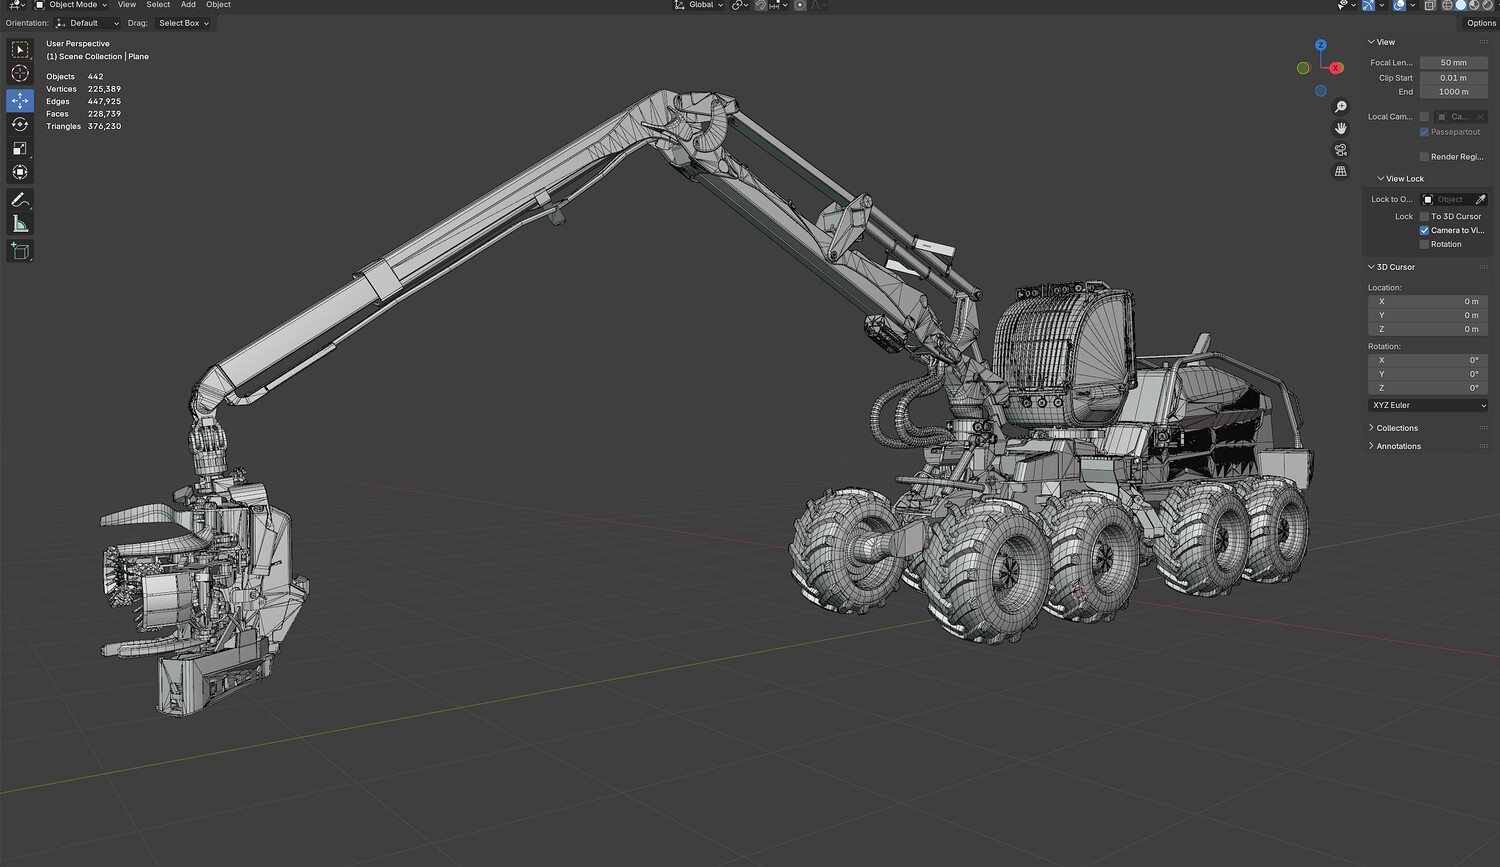Click the Focal Length value field
The image size is (1500, 867).
1453,63
